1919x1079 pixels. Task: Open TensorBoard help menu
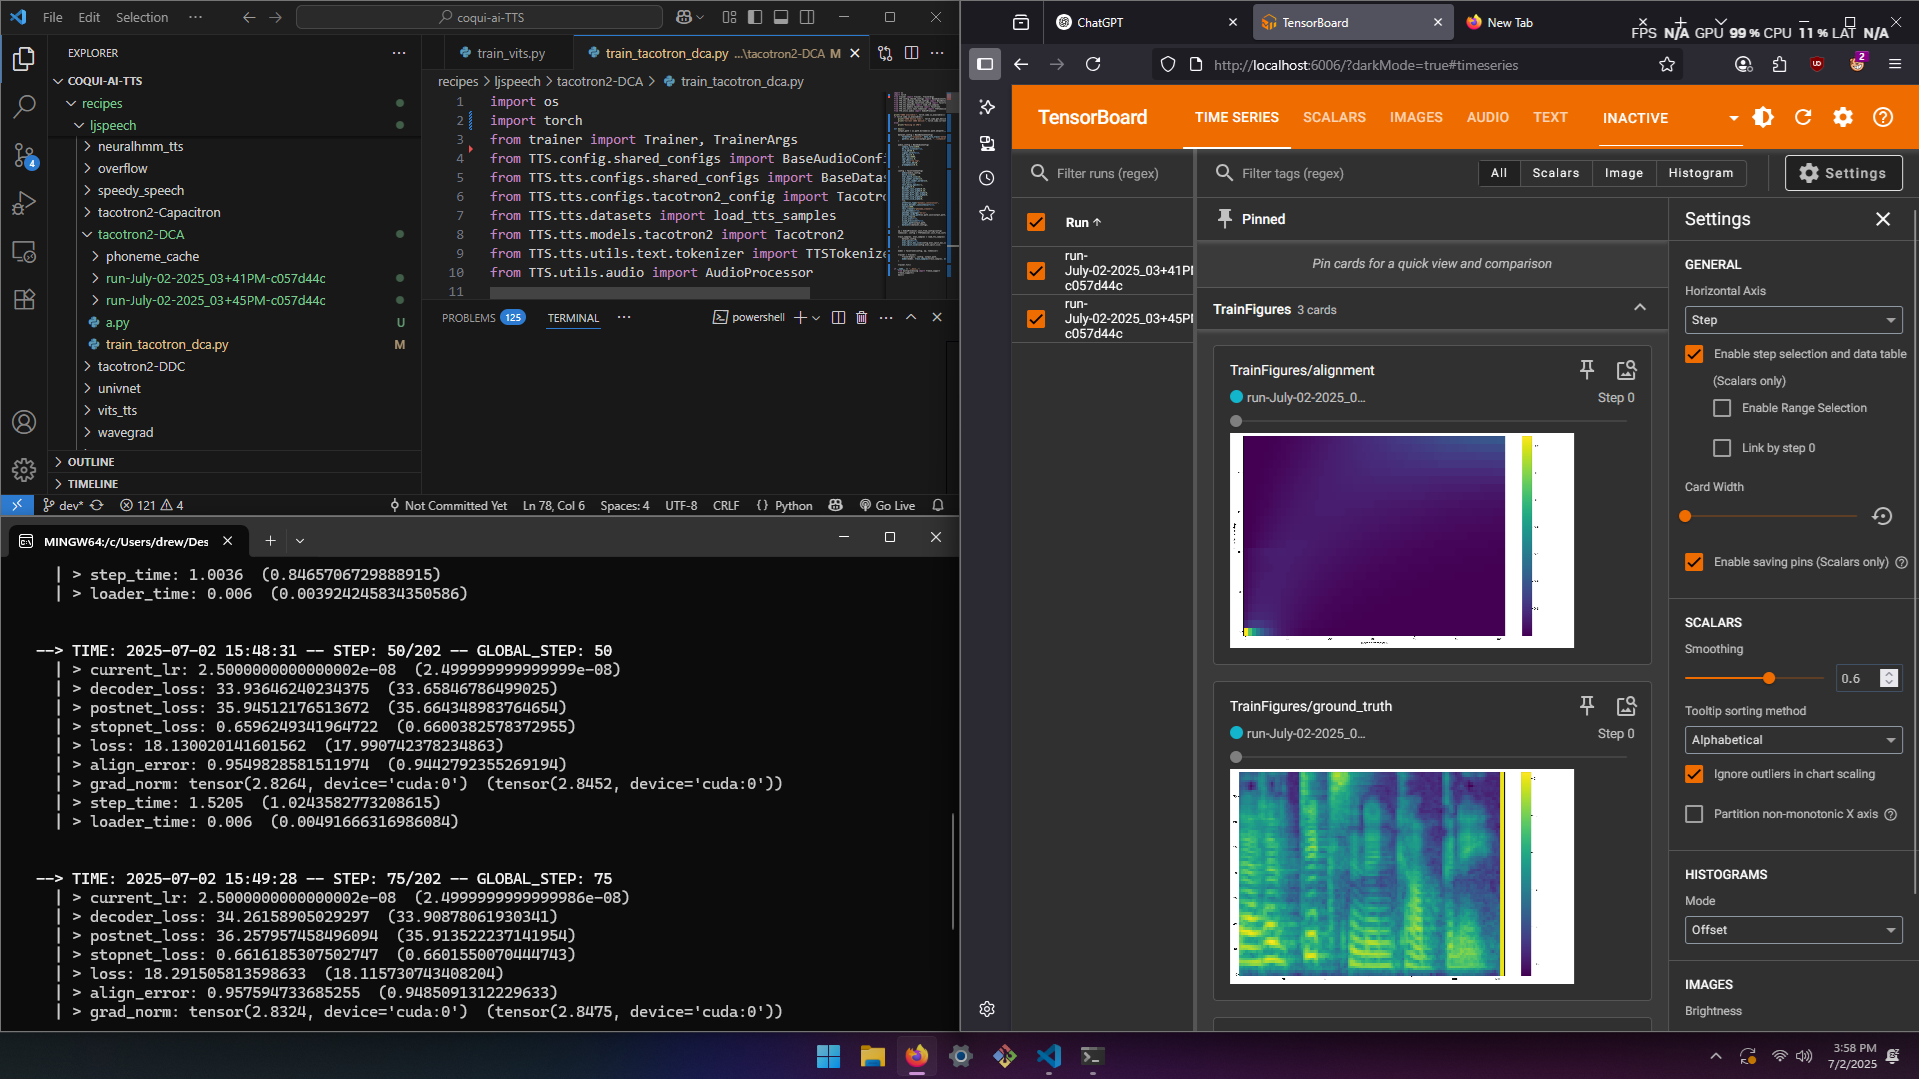coord(1883,117)
